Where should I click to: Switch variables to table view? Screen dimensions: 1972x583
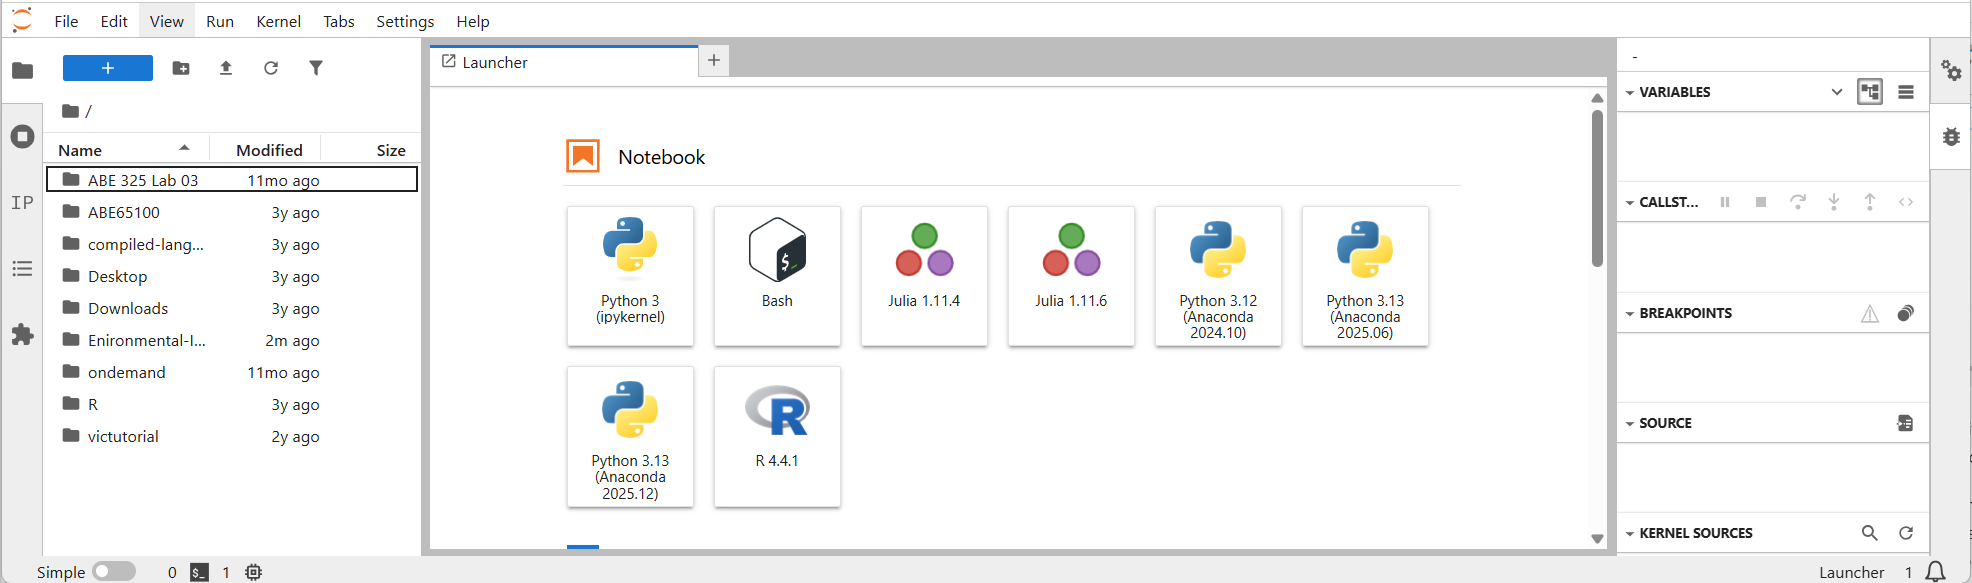(x=1906, y=92)
